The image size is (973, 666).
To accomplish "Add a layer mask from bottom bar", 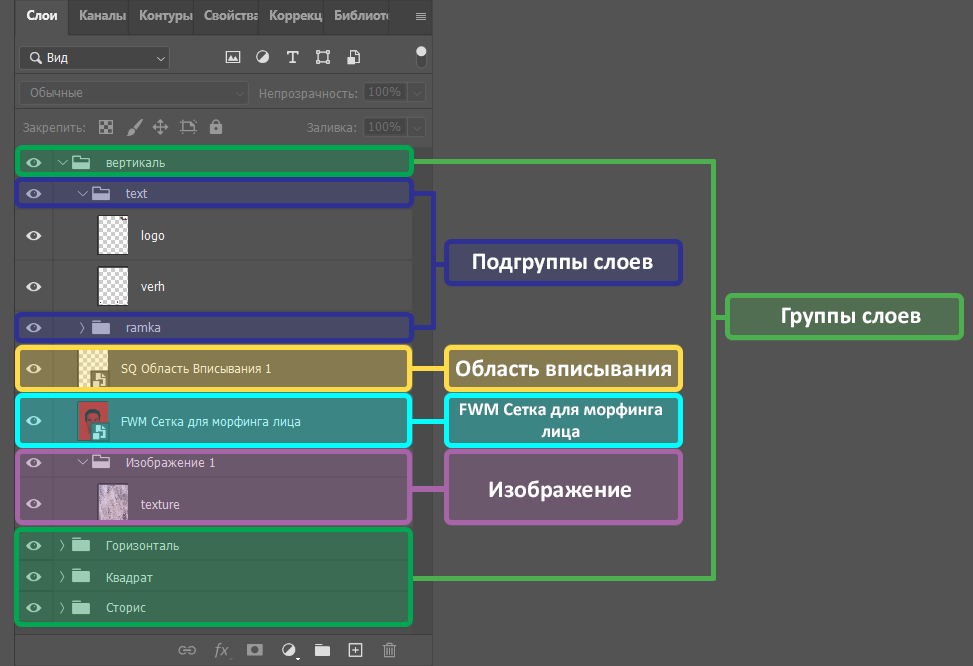I will click(x=255, y=650).
